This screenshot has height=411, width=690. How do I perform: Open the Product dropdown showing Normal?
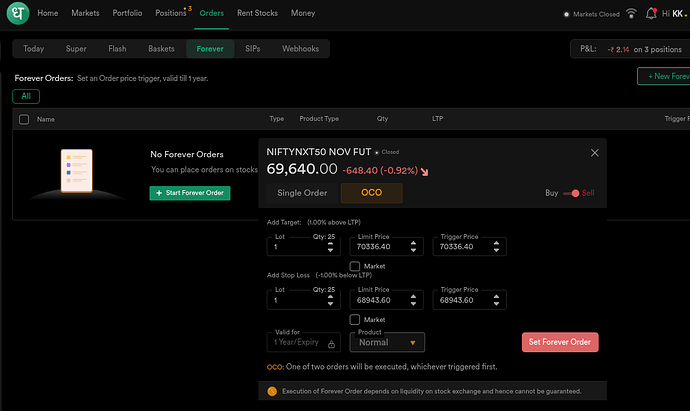pos(387,342)
